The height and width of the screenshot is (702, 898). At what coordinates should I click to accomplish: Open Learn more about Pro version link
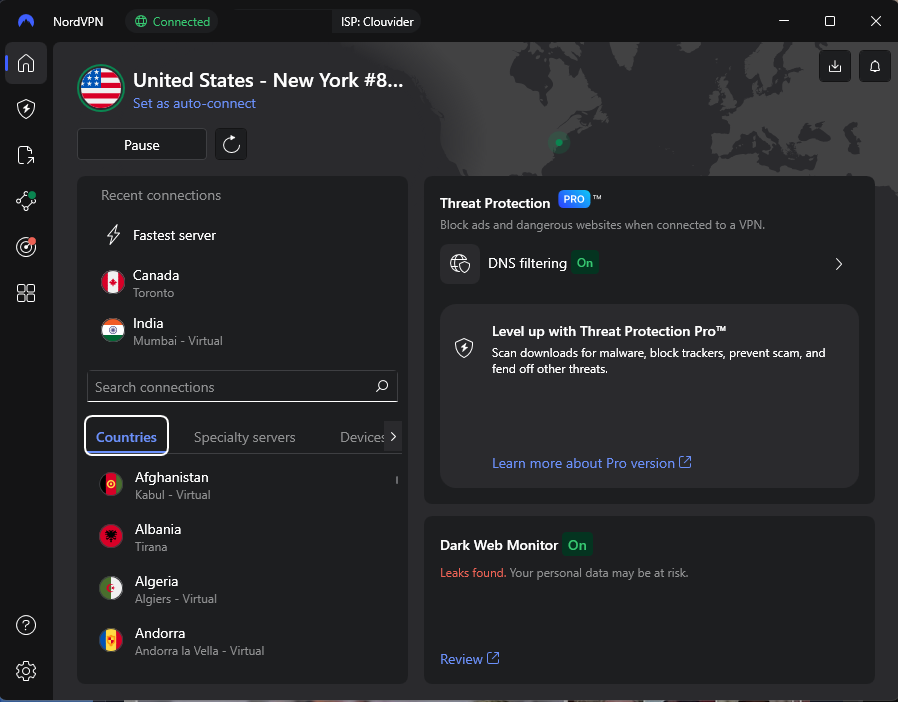tap(591, 463)
